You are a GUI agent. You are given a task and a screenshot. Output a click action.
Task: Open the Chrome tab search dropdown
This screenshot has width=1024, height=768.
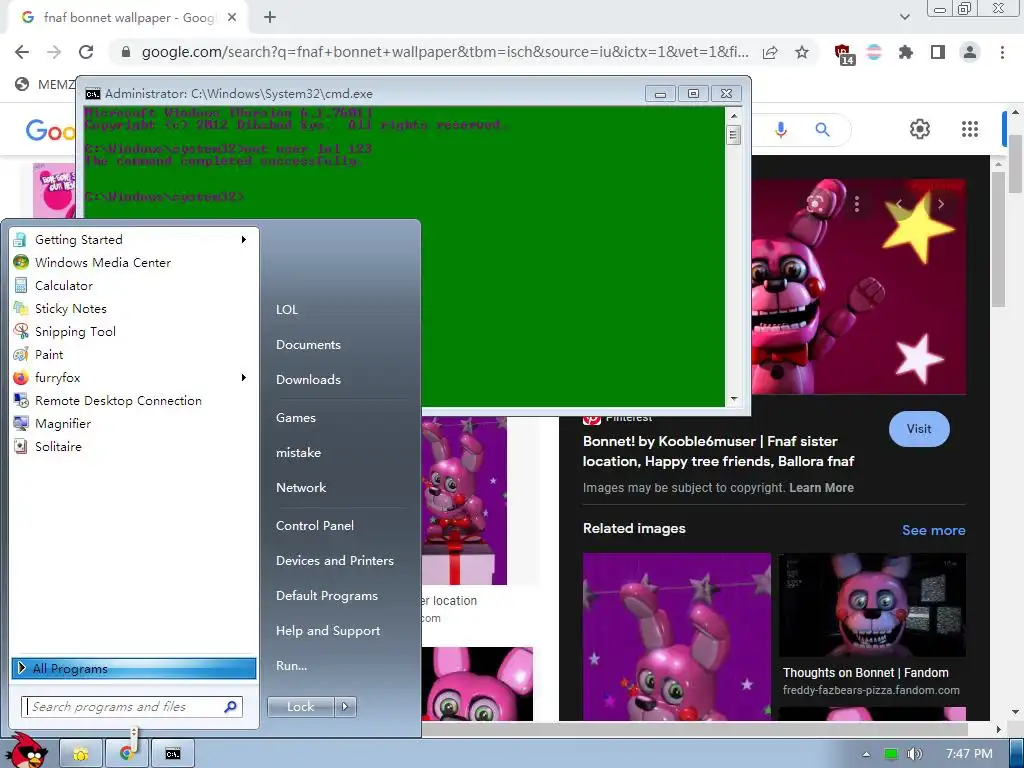point(904,17)
